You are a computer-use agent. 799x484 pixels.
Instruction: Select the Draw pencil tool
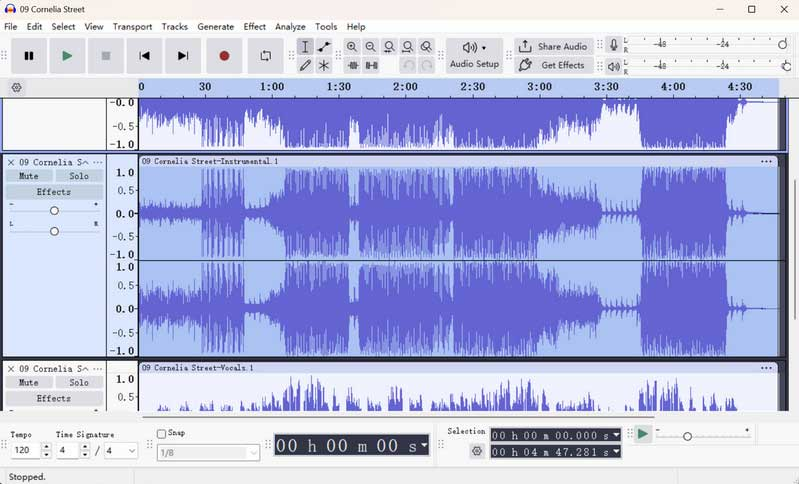pos(305,65)
